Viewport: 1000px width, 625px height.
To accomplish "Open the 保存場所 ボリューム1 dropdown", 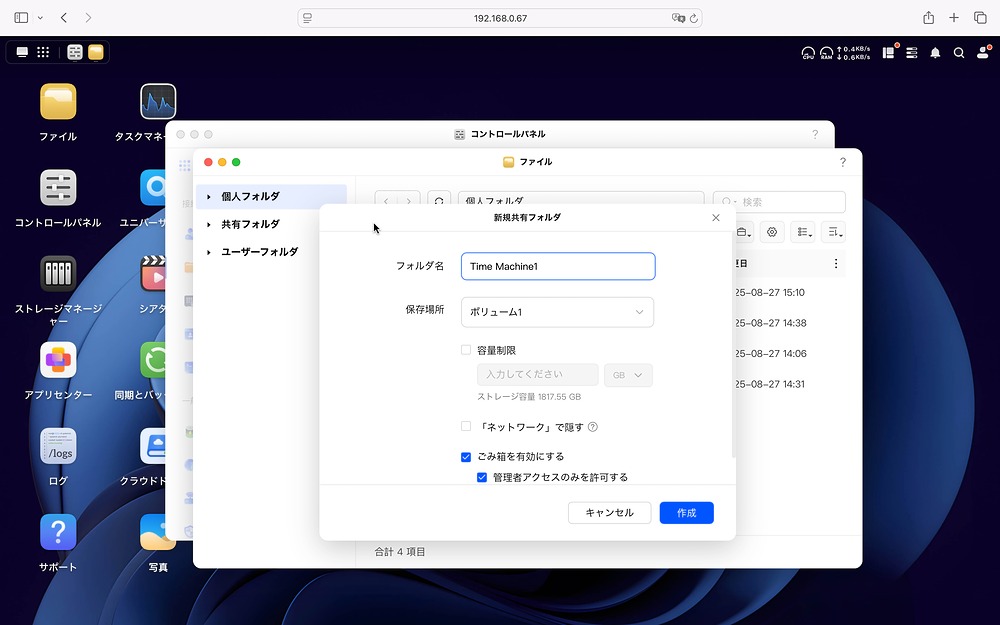I will 557,312.
